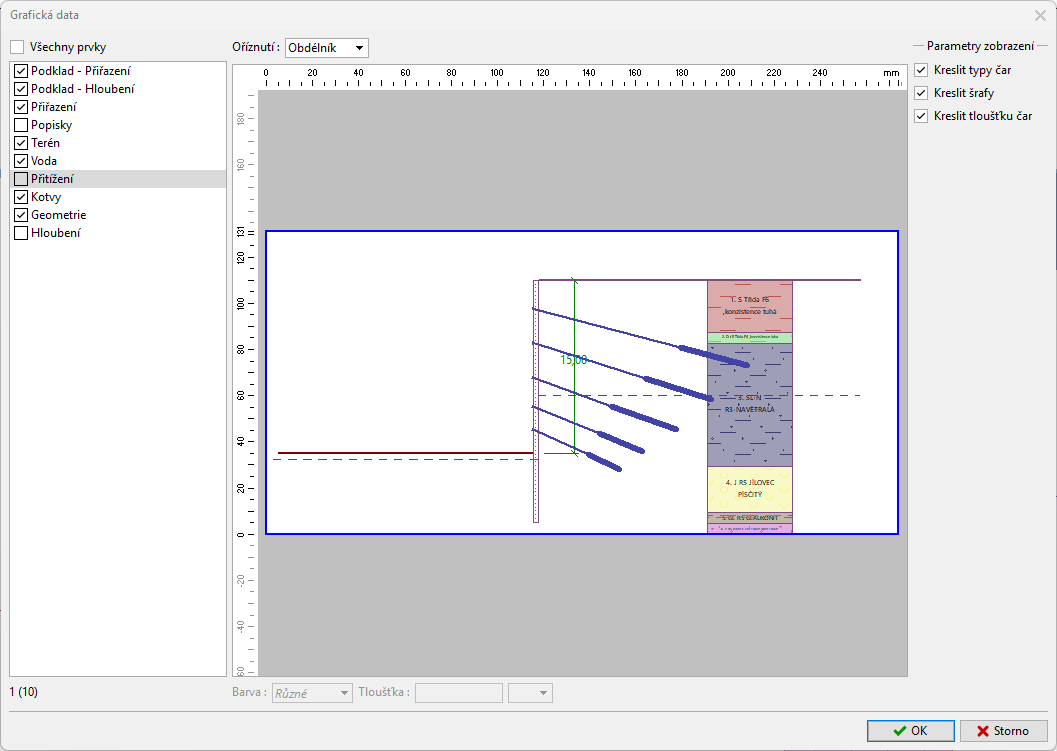Check the Všechny prvky checkbox

[x=17, y=47]
